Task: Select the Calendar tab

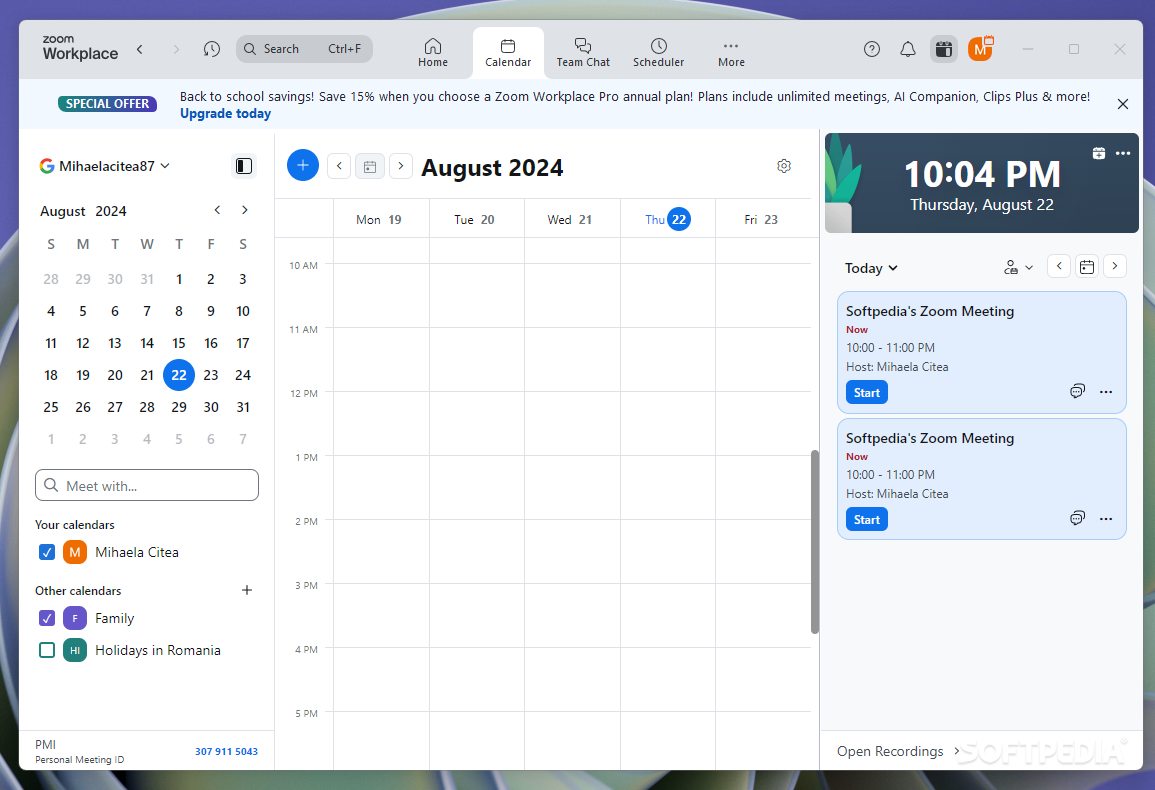Action: (x=508, y=52)
